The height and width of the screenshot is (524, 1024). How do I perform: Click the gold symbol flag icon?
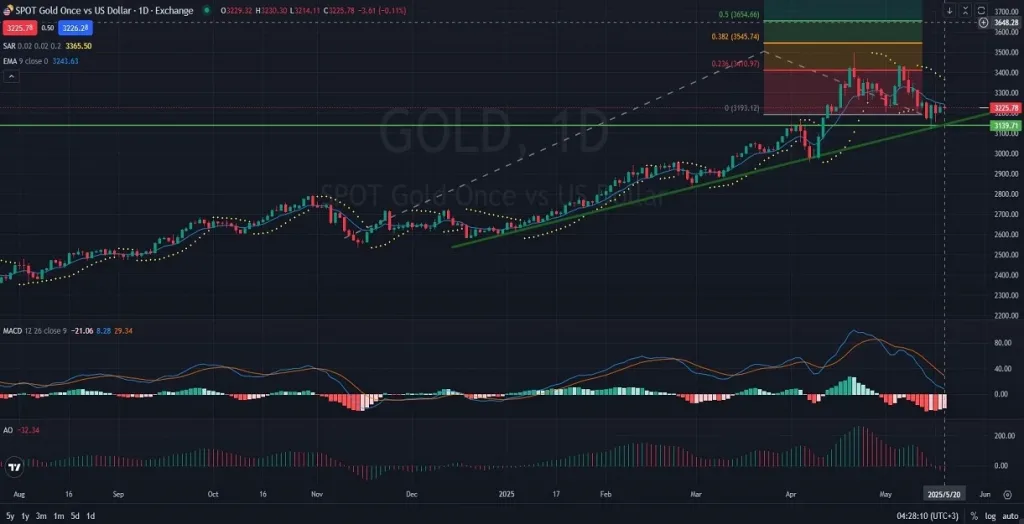(8, 11)
